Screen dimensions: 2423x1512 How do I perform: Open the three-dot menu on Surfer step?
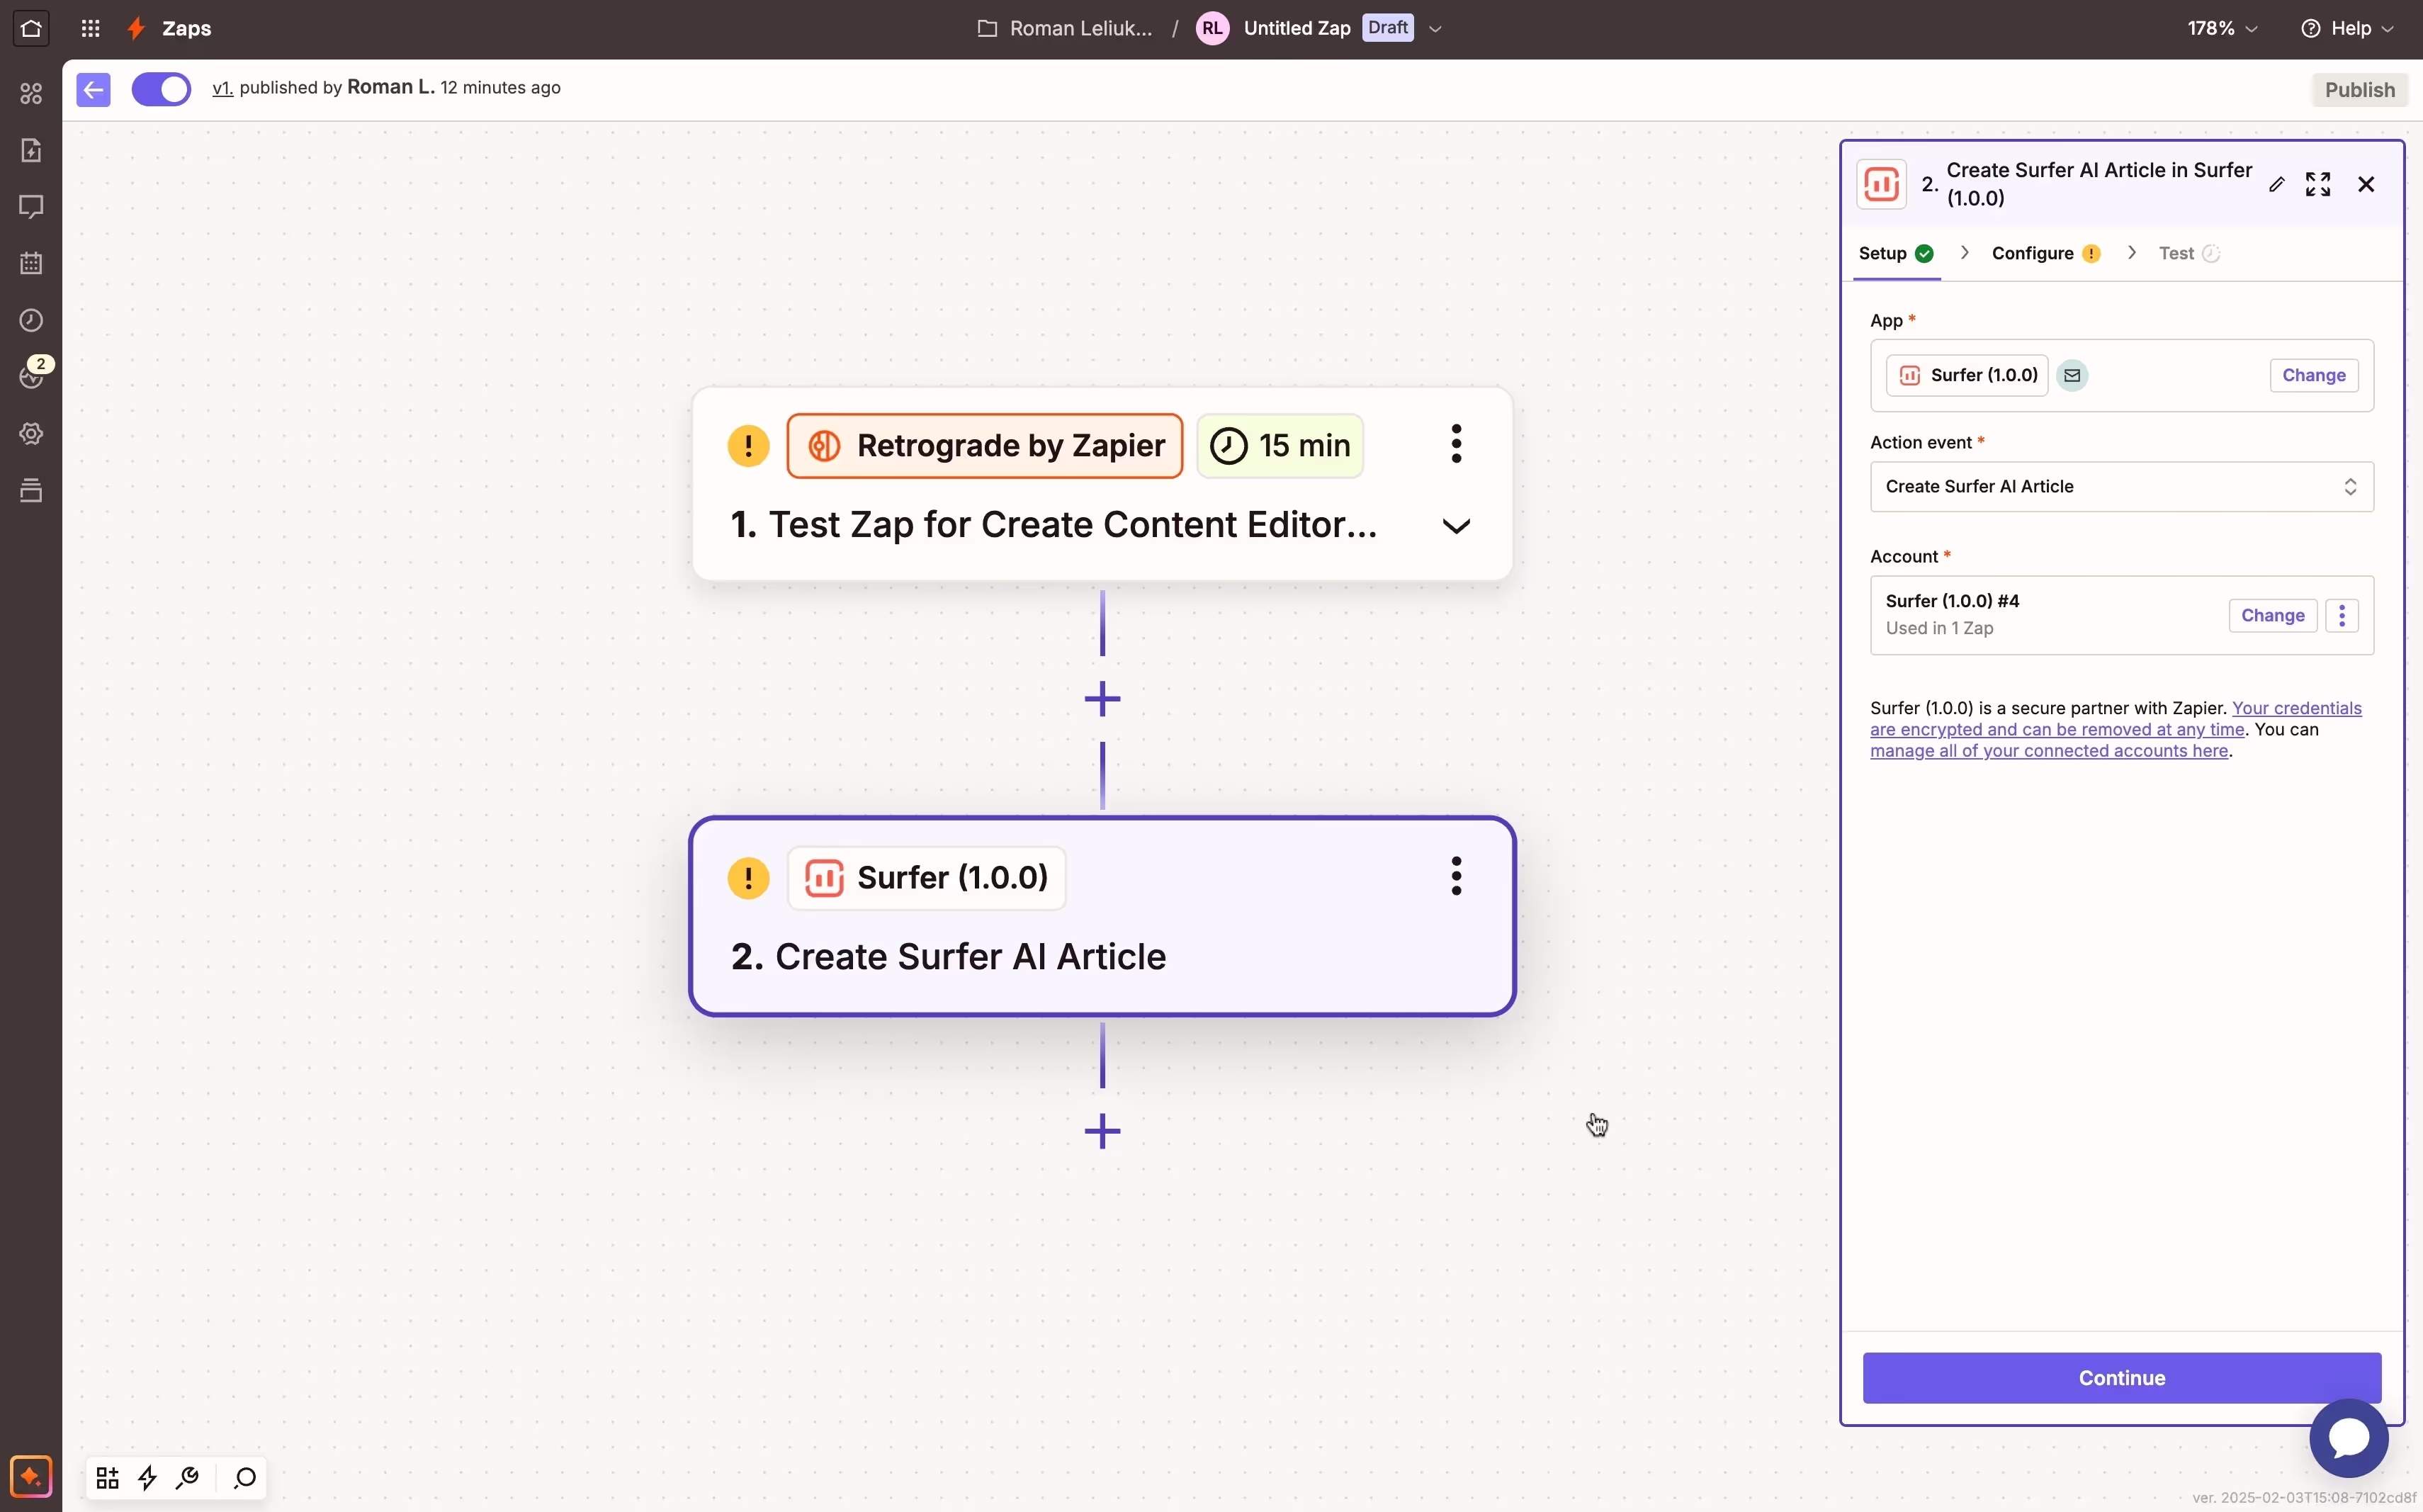[1456, 876]
